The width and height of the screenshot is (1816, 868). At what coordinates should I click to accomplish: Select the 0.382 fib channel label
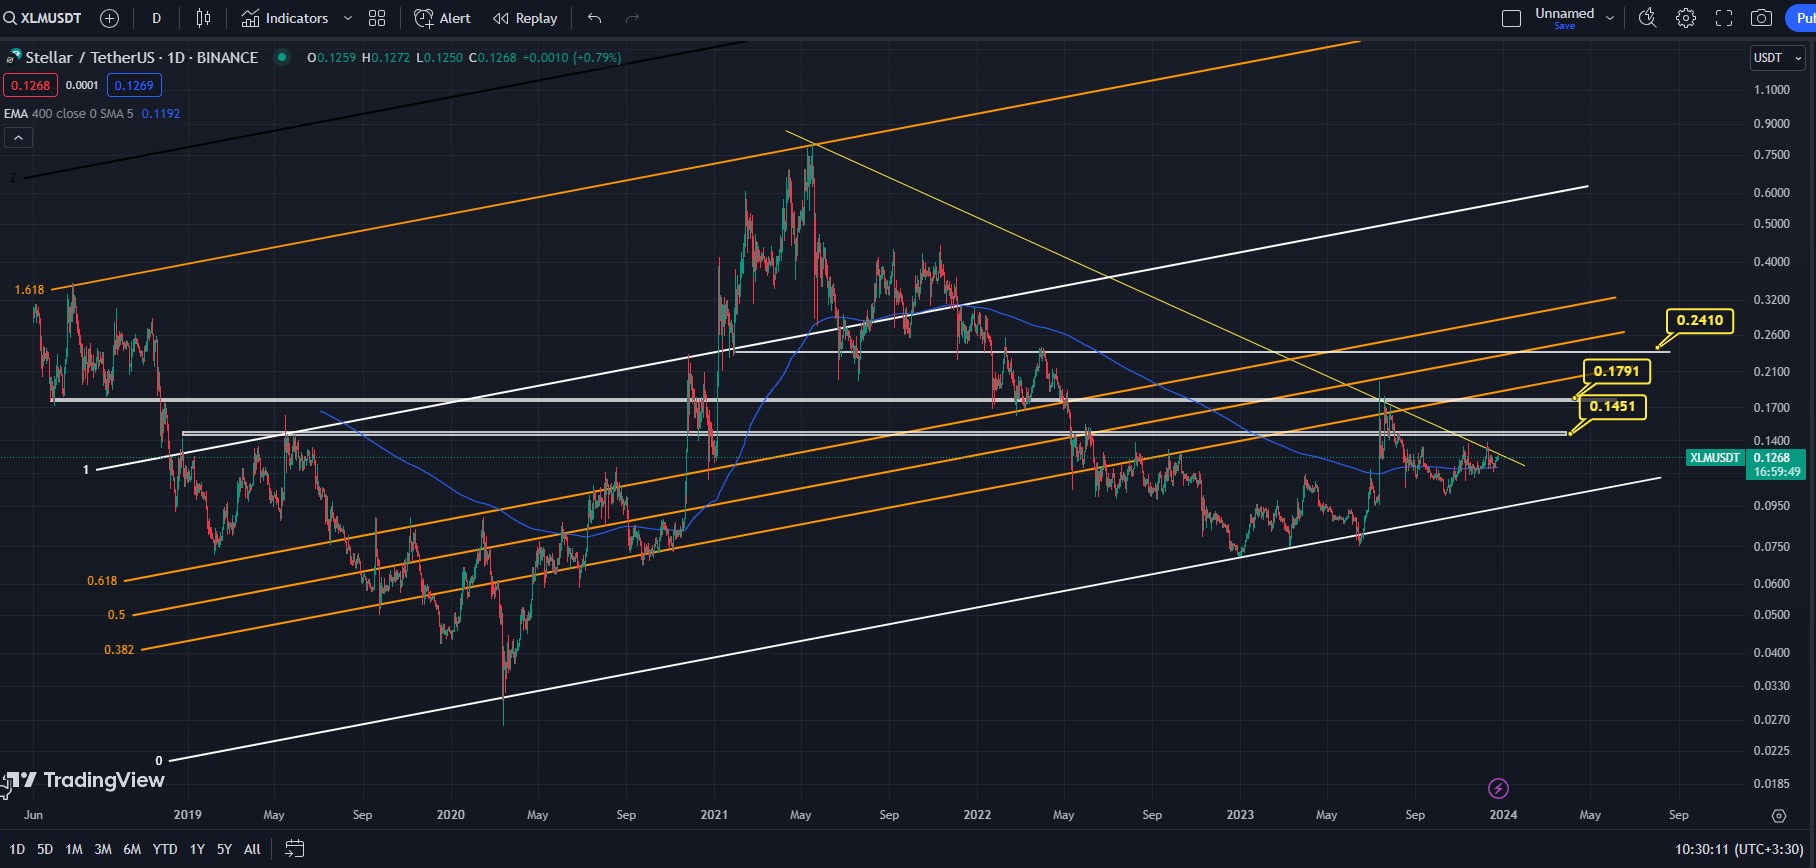(x=119, y=650)
